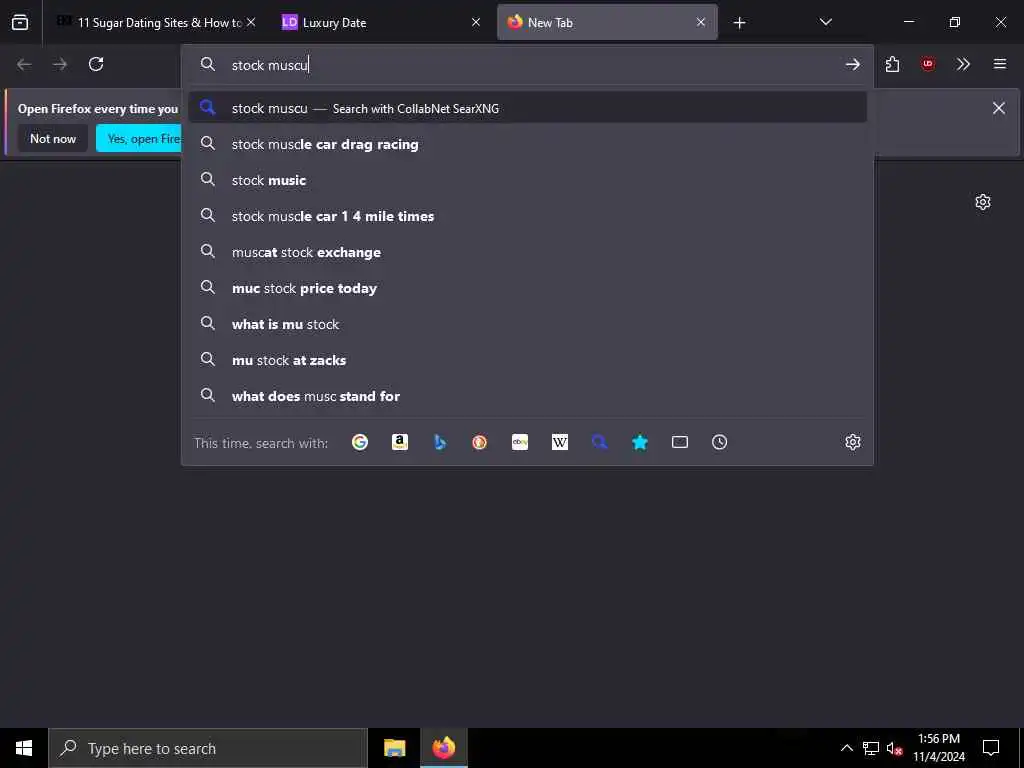
Task: Open search settings gear in dropdown
Action: pyautogui.click(x=853, y=442)
